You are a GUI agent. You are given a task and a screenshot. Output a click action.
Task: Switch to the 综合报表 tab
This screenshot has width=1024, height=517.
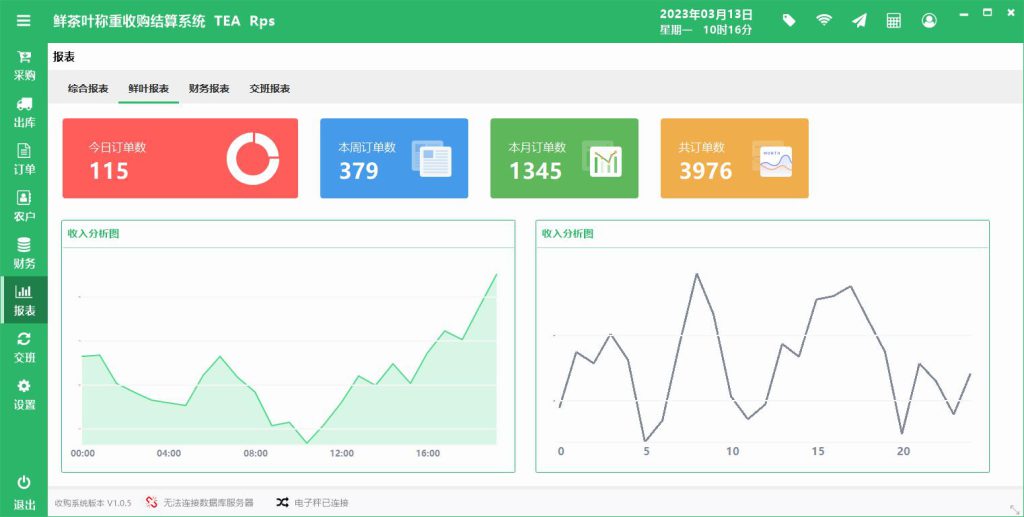88,89
